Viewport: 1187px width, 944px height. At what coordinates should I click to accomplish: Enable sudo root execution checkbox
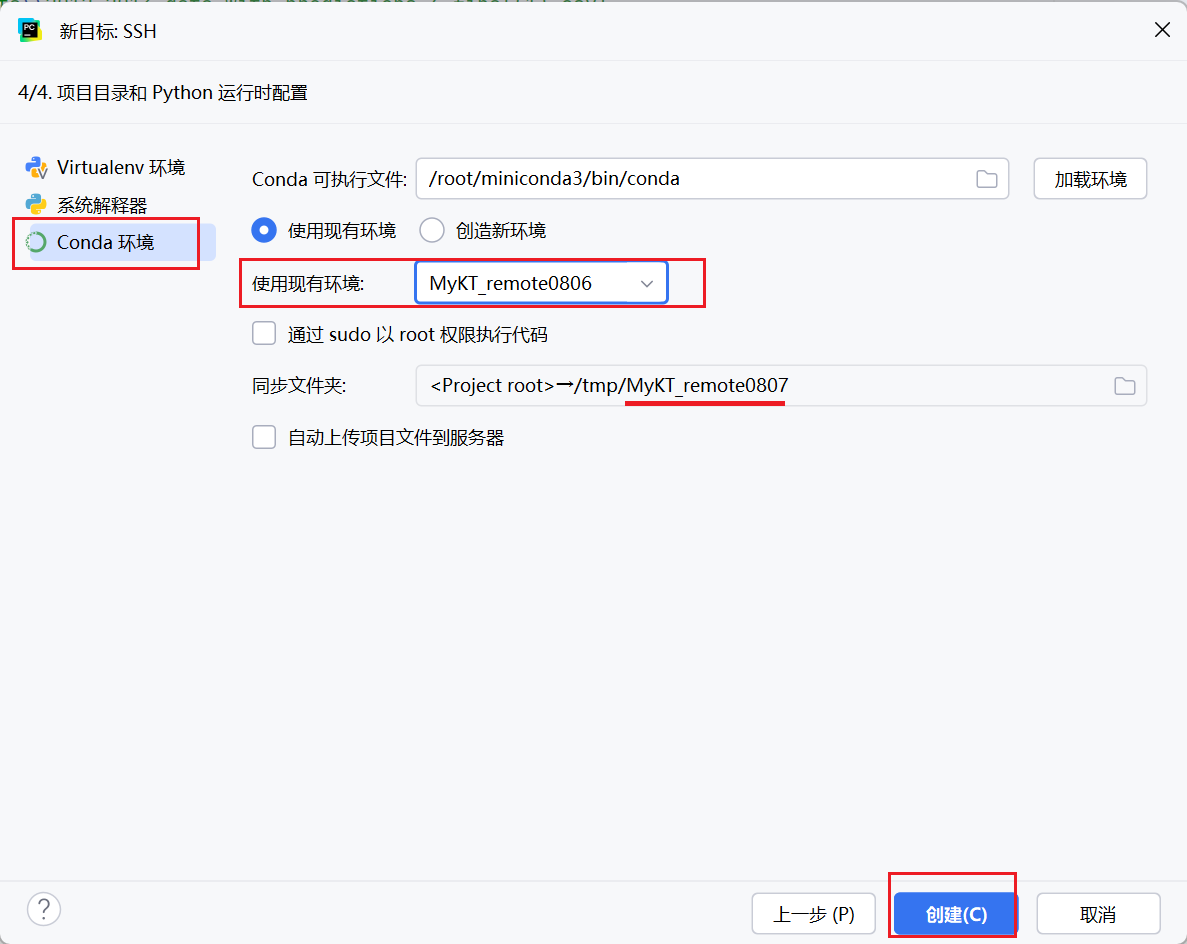point(263,334)
